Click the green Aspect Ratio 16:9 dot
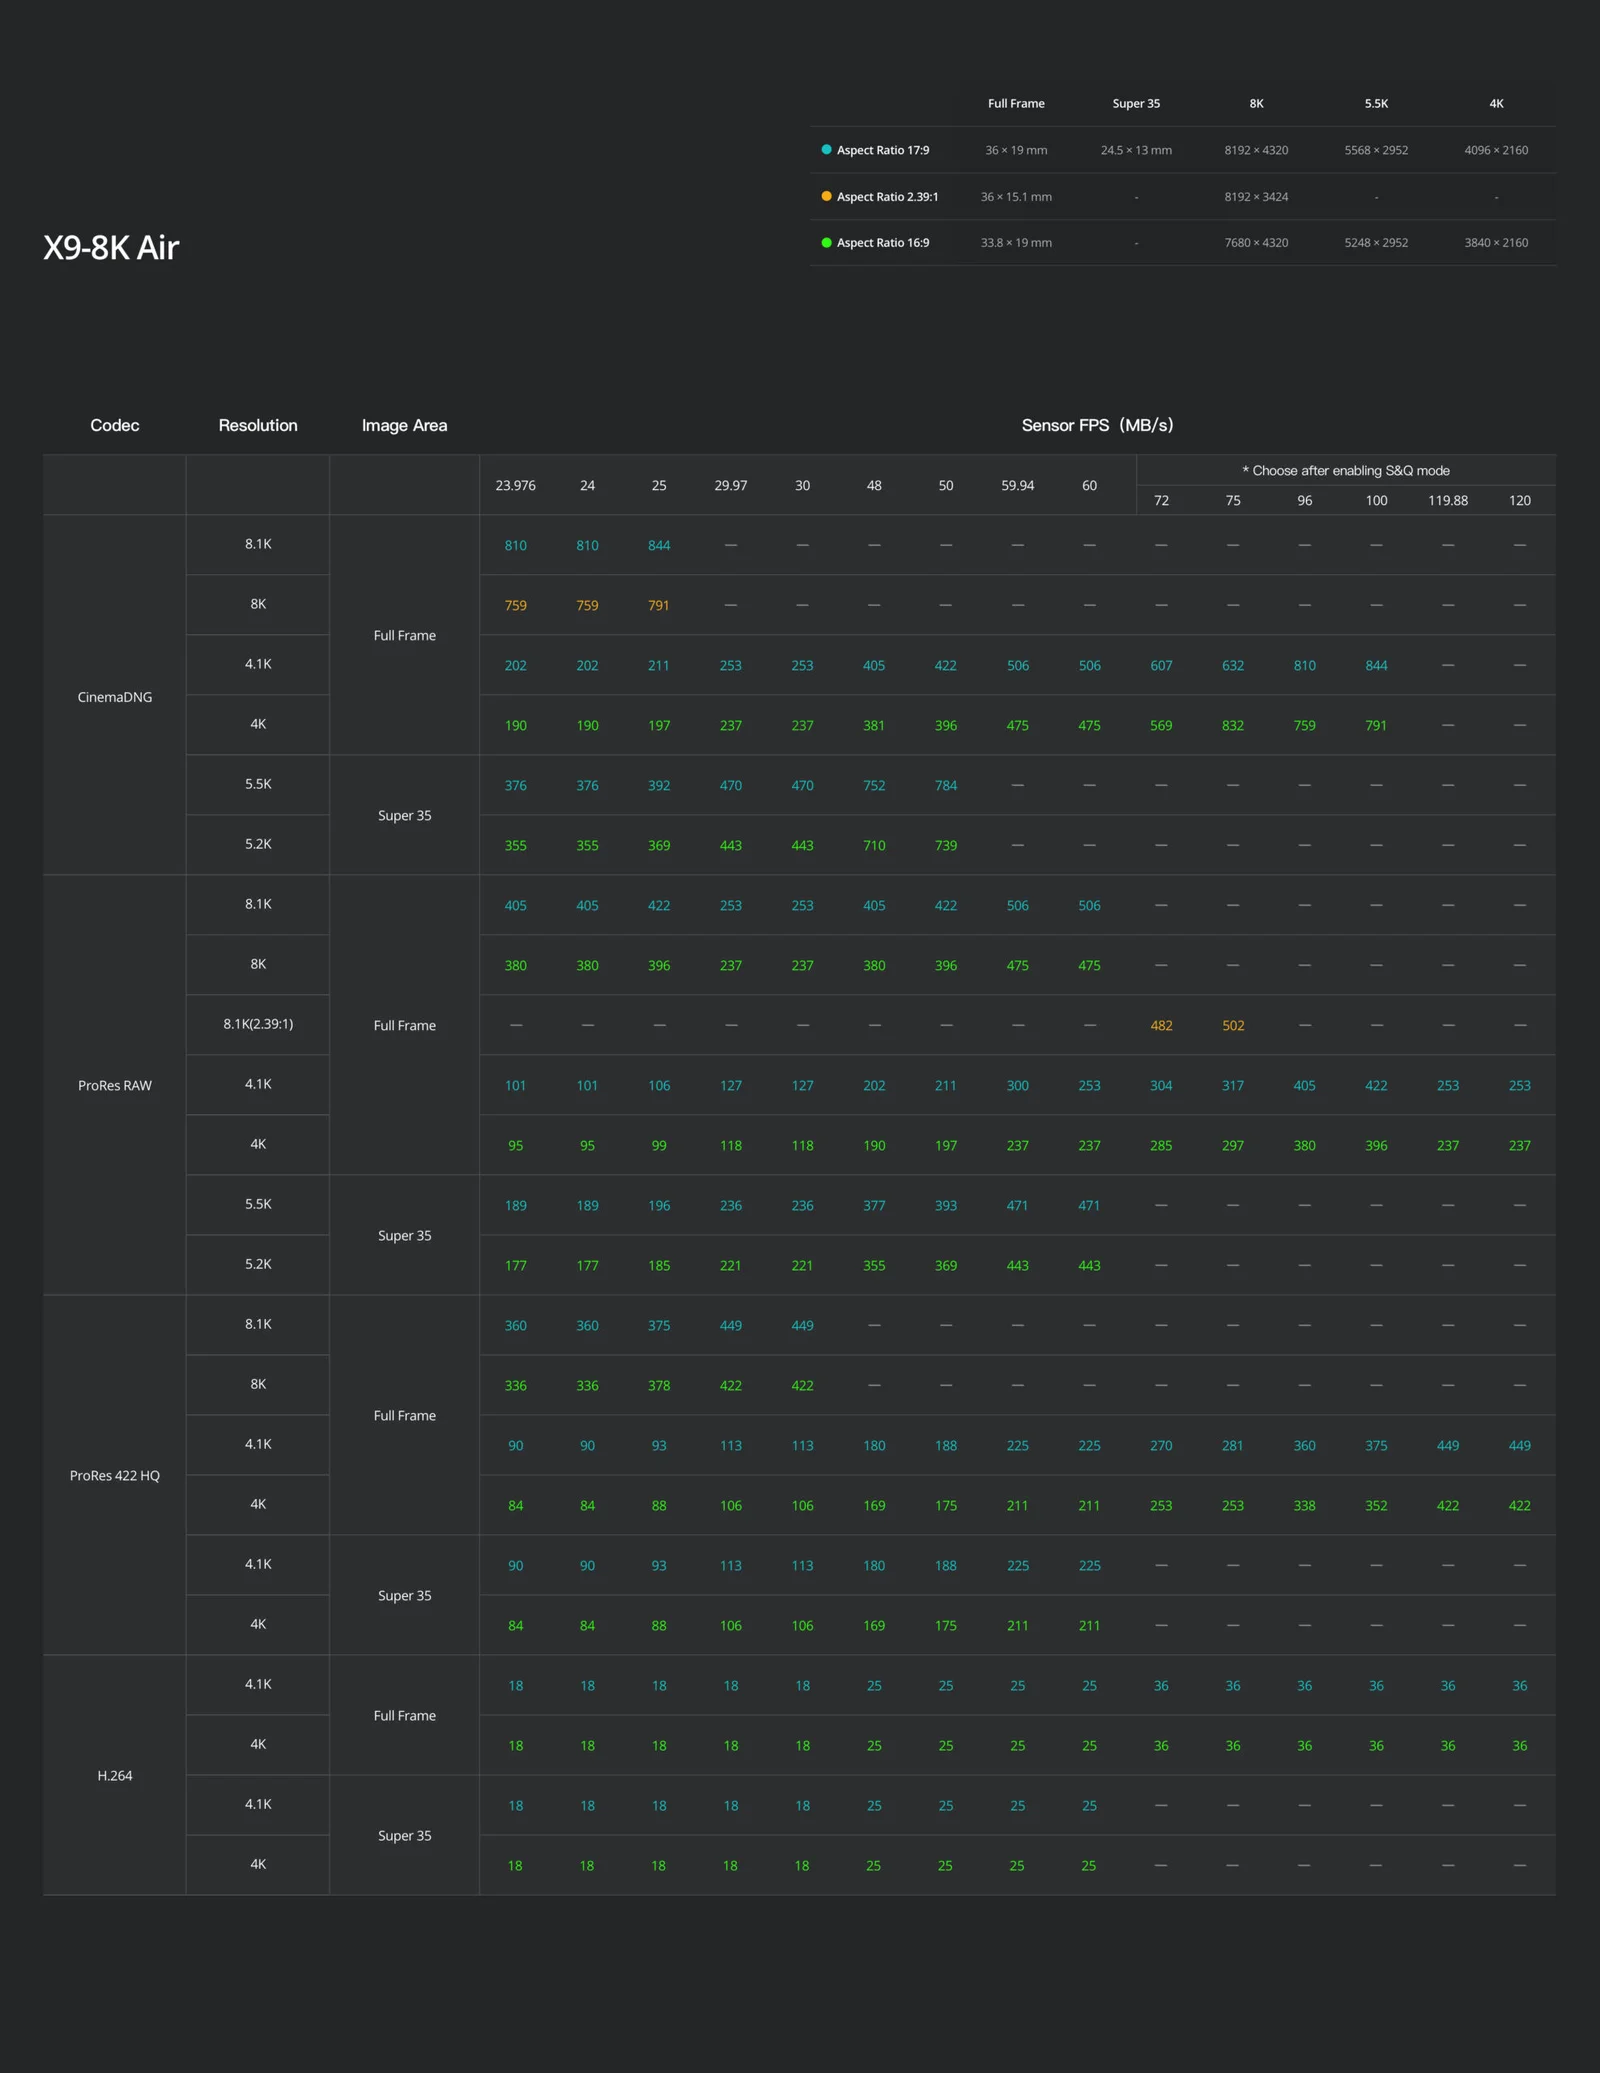Screen dimensions: 1600x2073 click(x=826, y=242)
